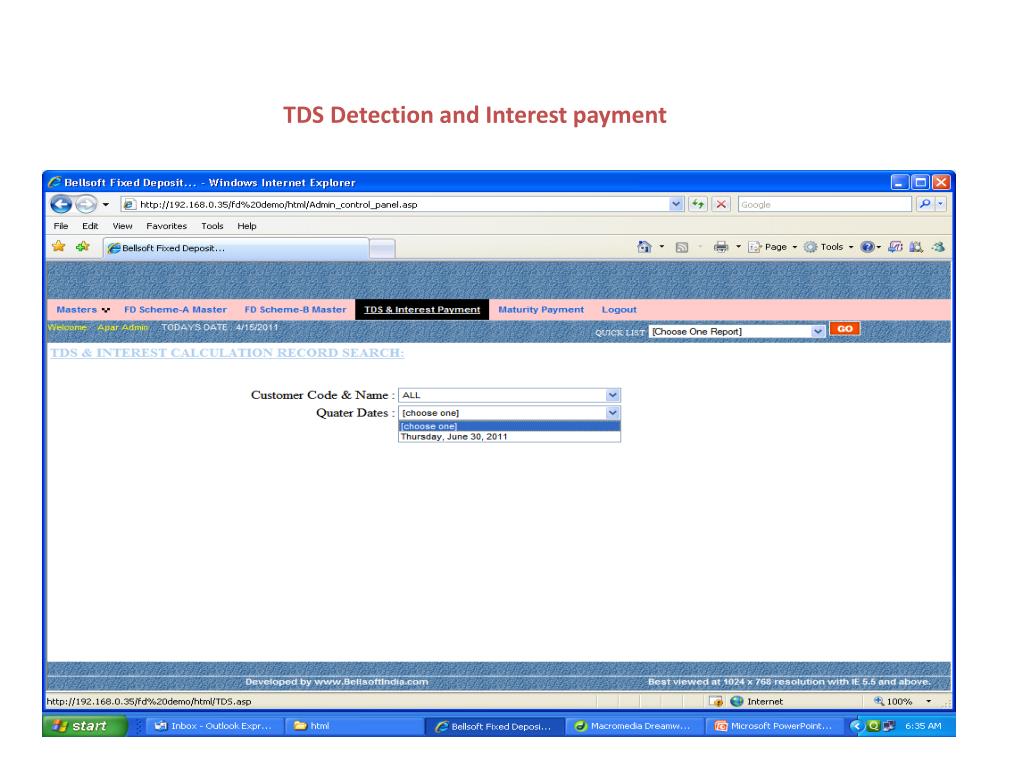Open the View menu

coord(122,226)
